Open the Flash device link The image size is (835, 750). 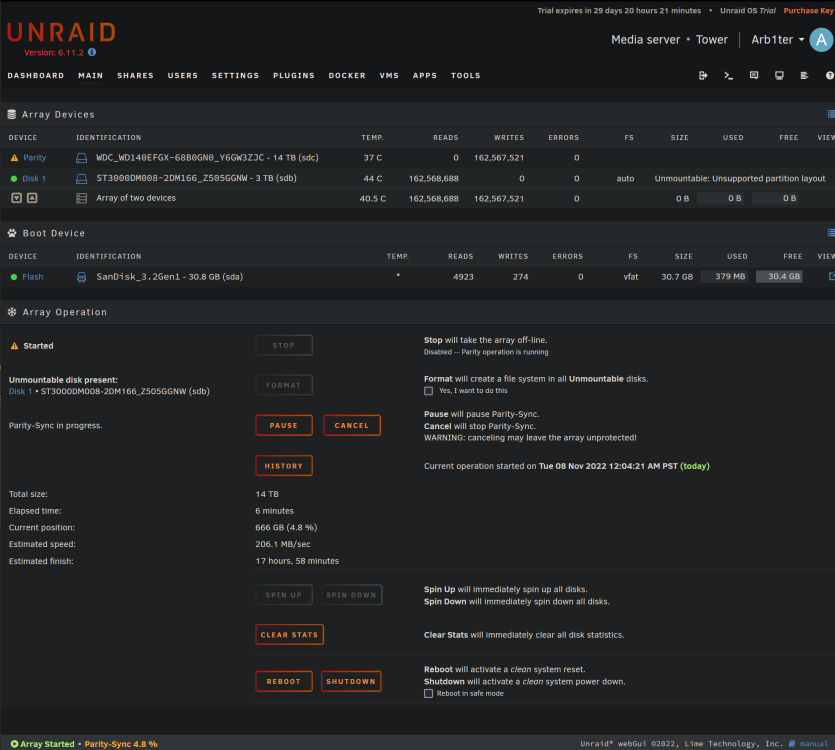pos(32,277)
